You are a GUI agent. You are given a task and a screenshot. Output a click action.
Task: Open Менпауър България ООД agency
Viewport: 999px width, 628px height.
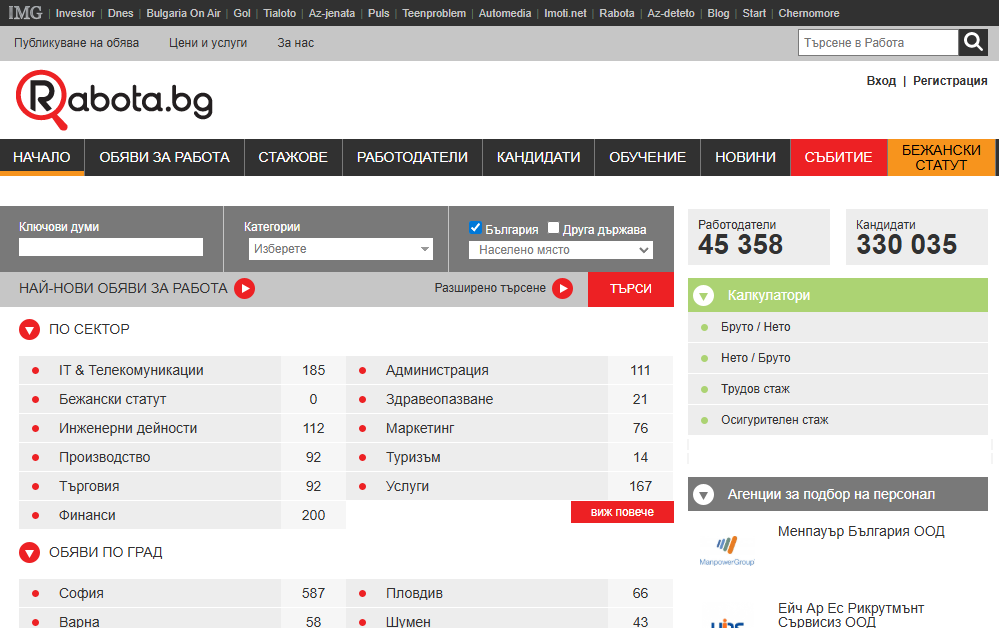(x=861, y=531)
